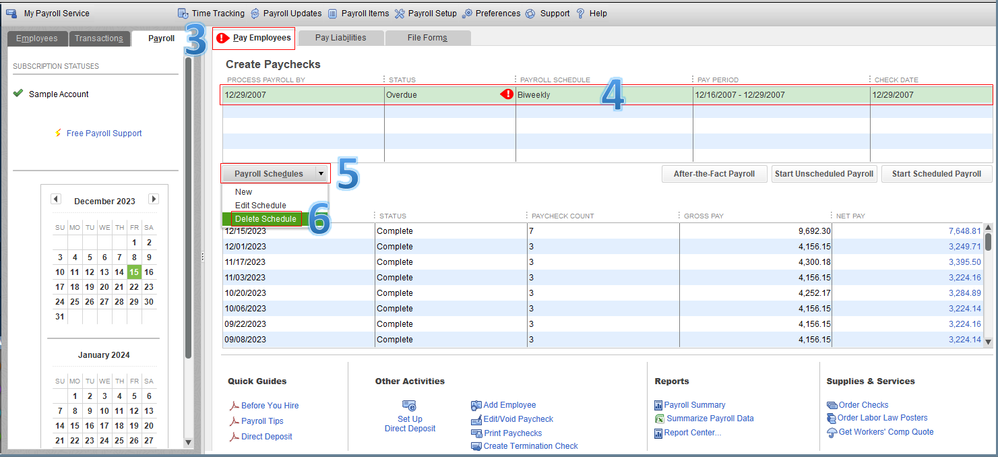Select the 12/01/2023 payroll history row
The height and width of the screenshot is (457, 998).
pos(601,246)
